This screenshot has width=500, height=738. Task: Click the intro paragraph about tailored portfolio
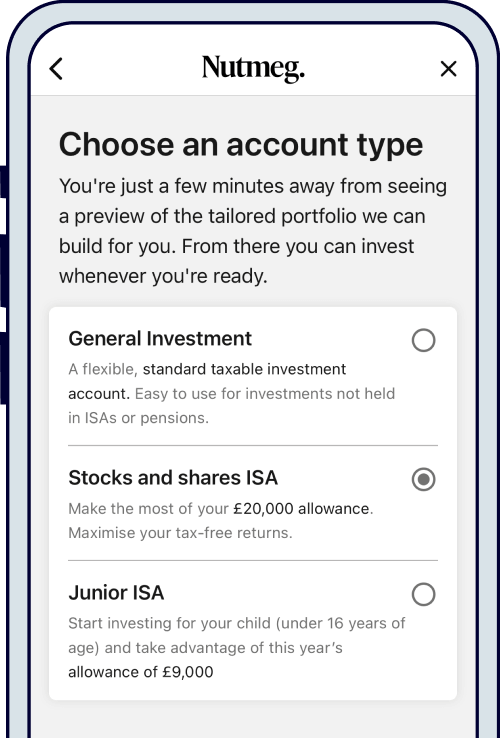[253, 231]
